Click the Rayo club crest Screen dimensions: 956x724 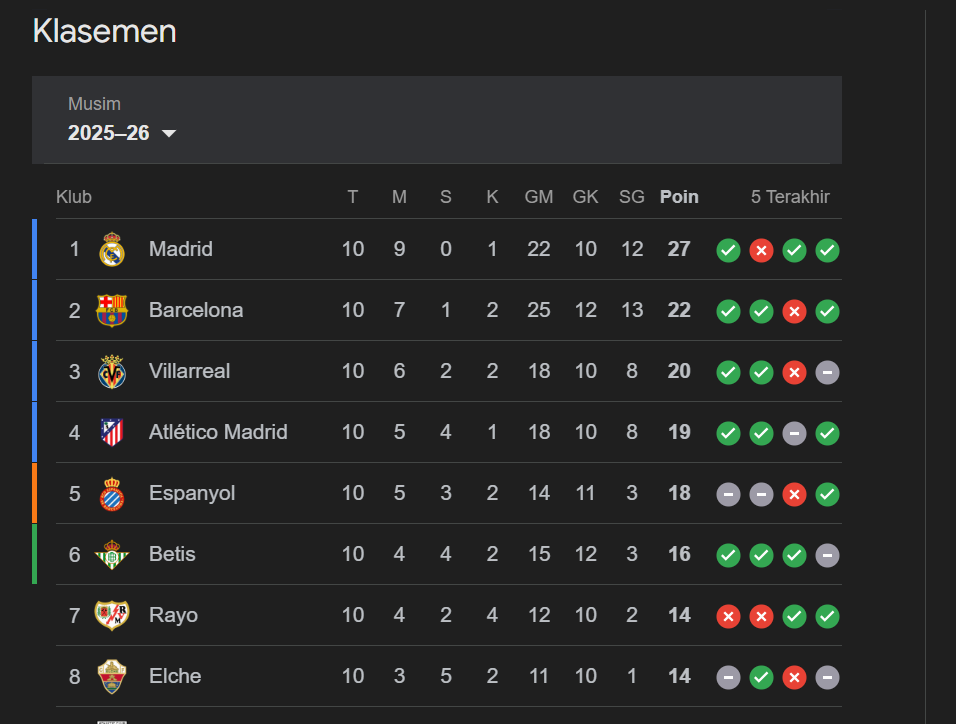point(112,615)
